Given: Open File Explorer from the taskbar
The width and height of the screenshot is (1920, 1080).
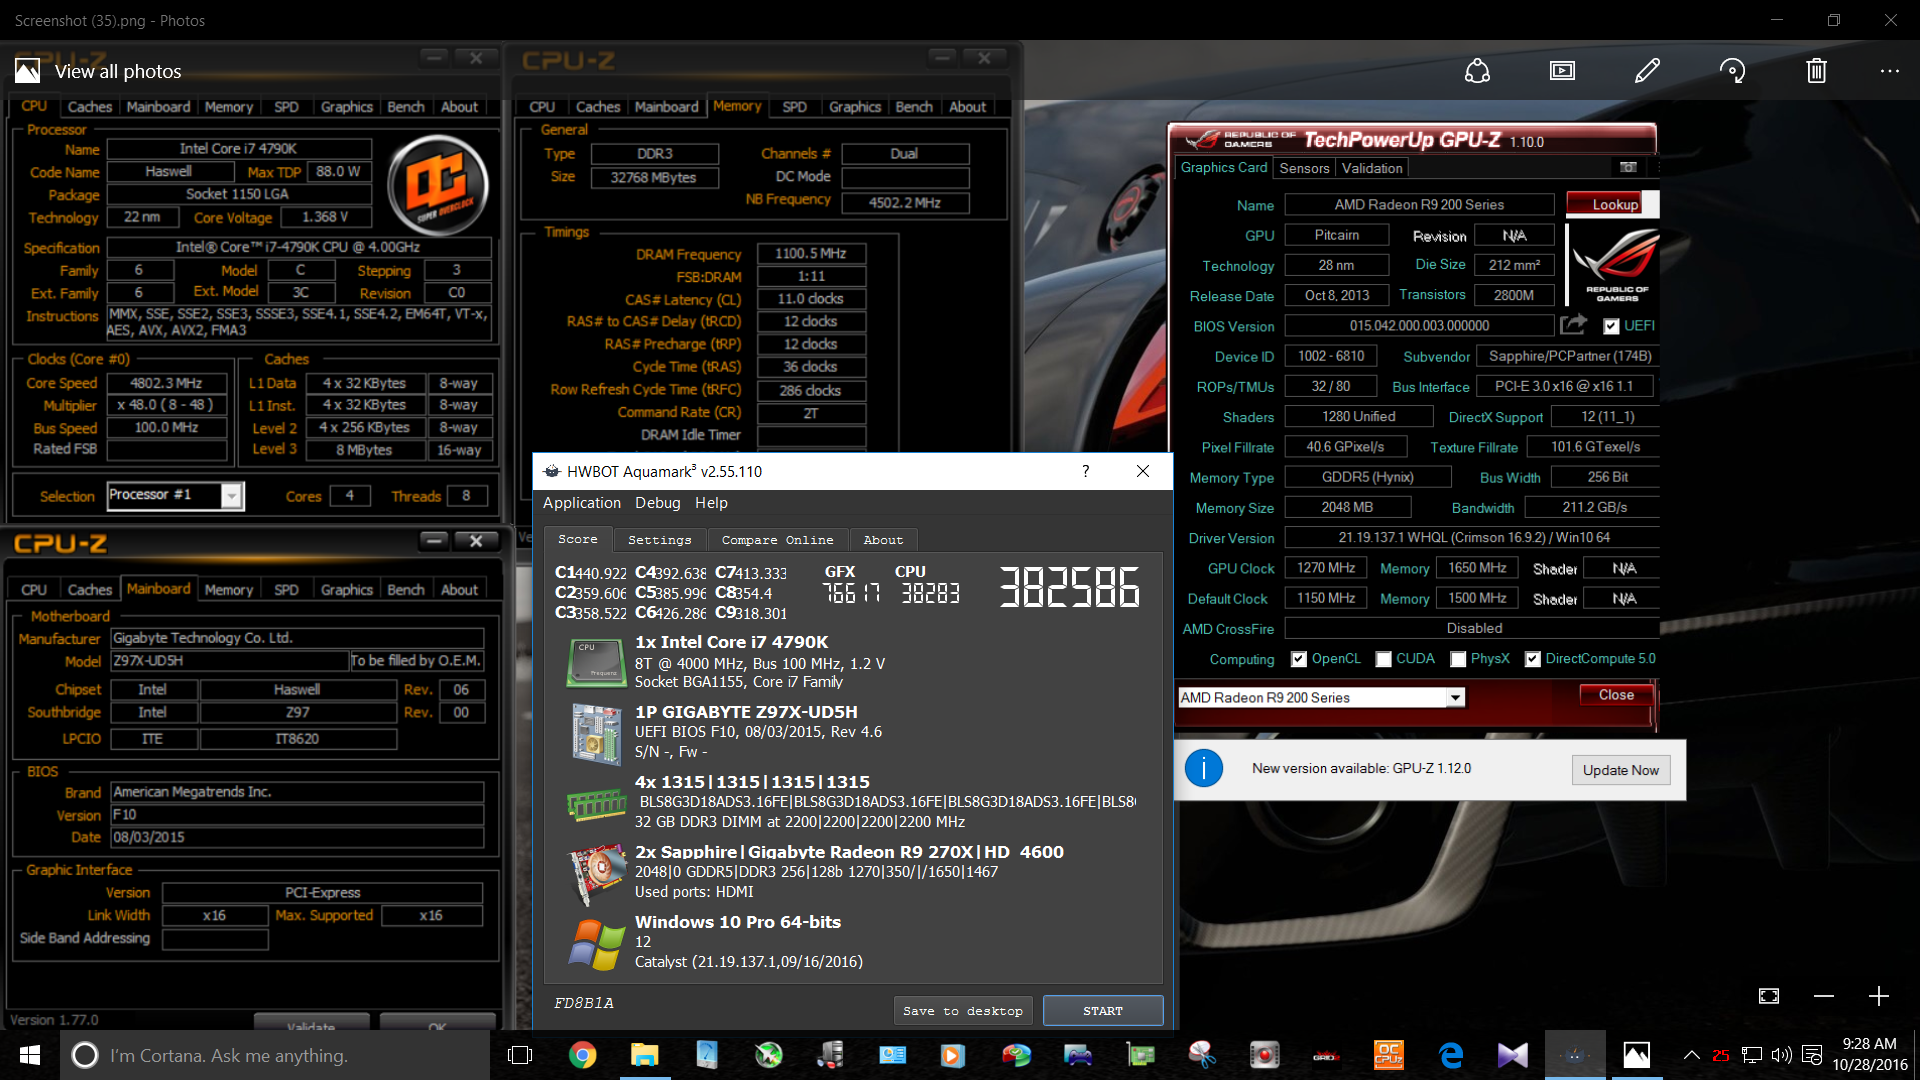Looking at the screenshot, I should [645, 1055].
